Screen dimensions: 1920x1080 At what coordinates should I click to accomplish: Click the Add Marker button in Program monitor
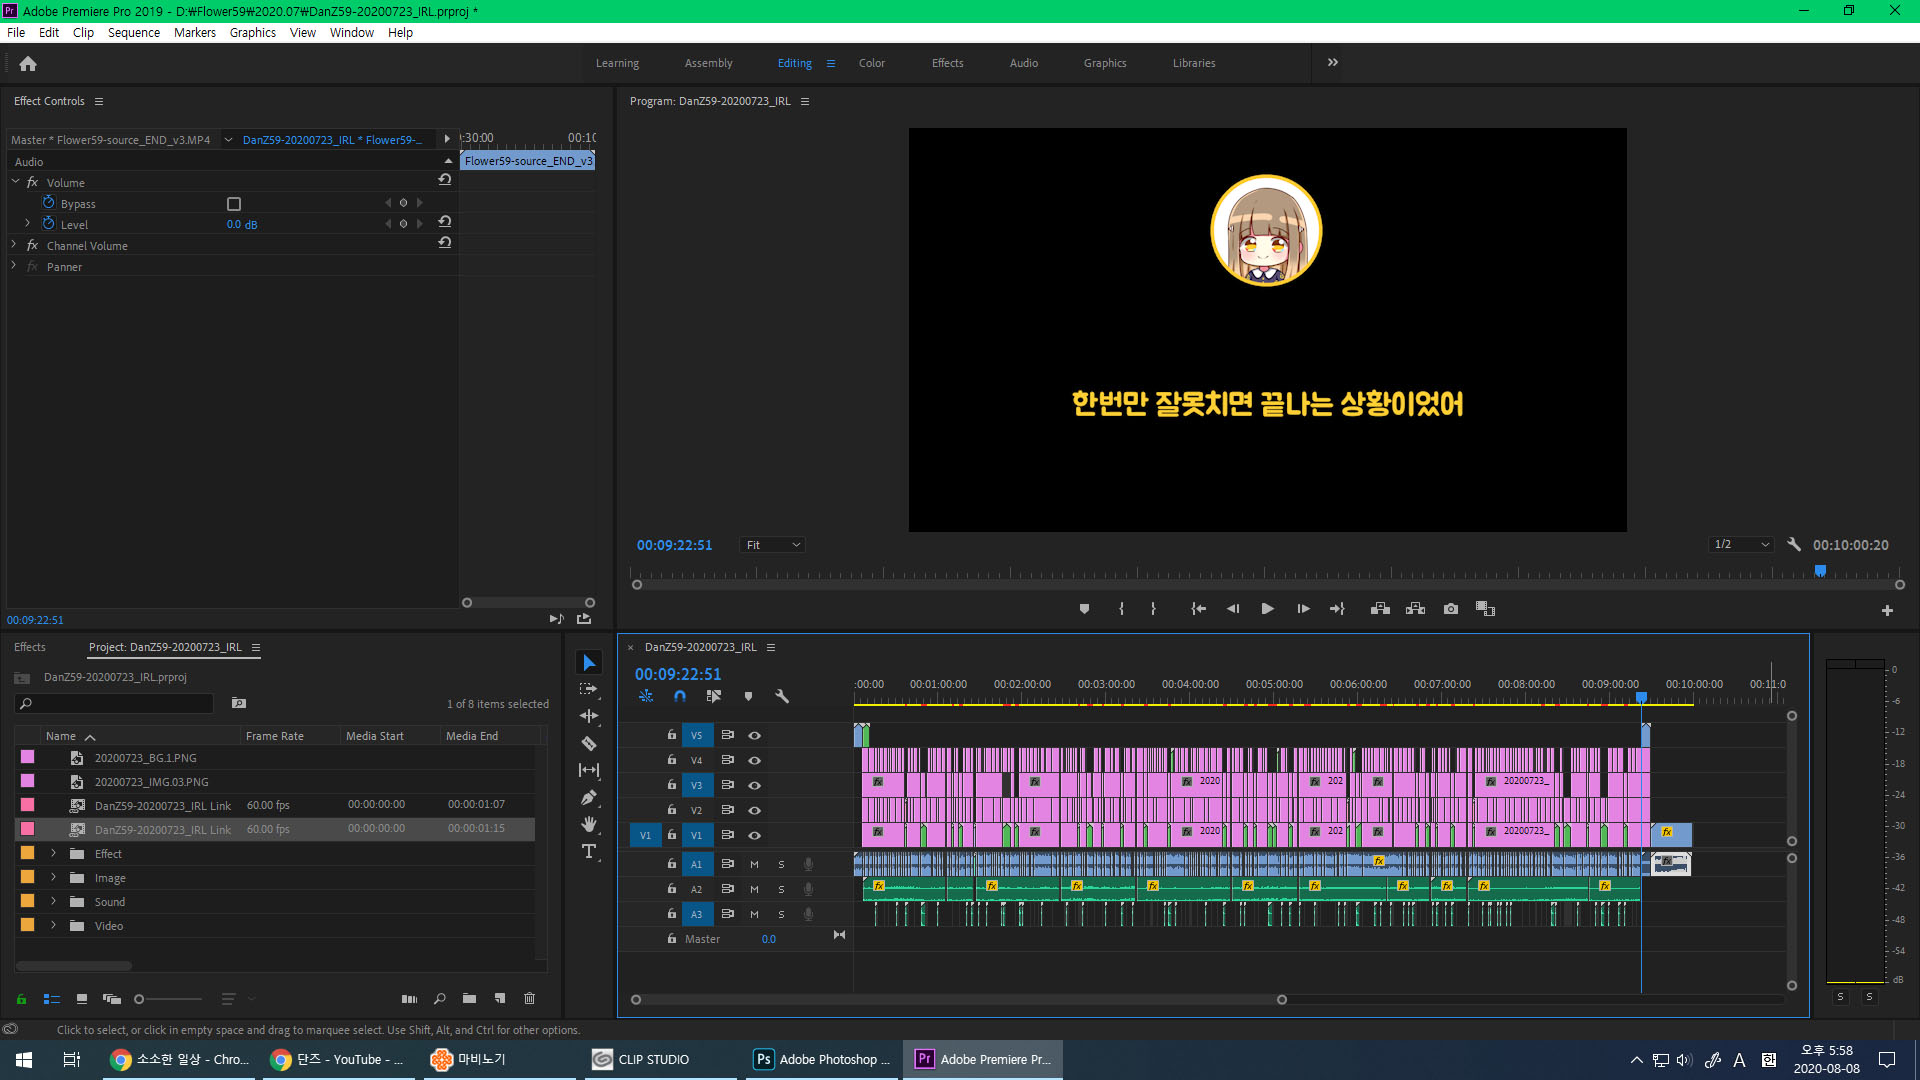click(x=1084, y=609)
